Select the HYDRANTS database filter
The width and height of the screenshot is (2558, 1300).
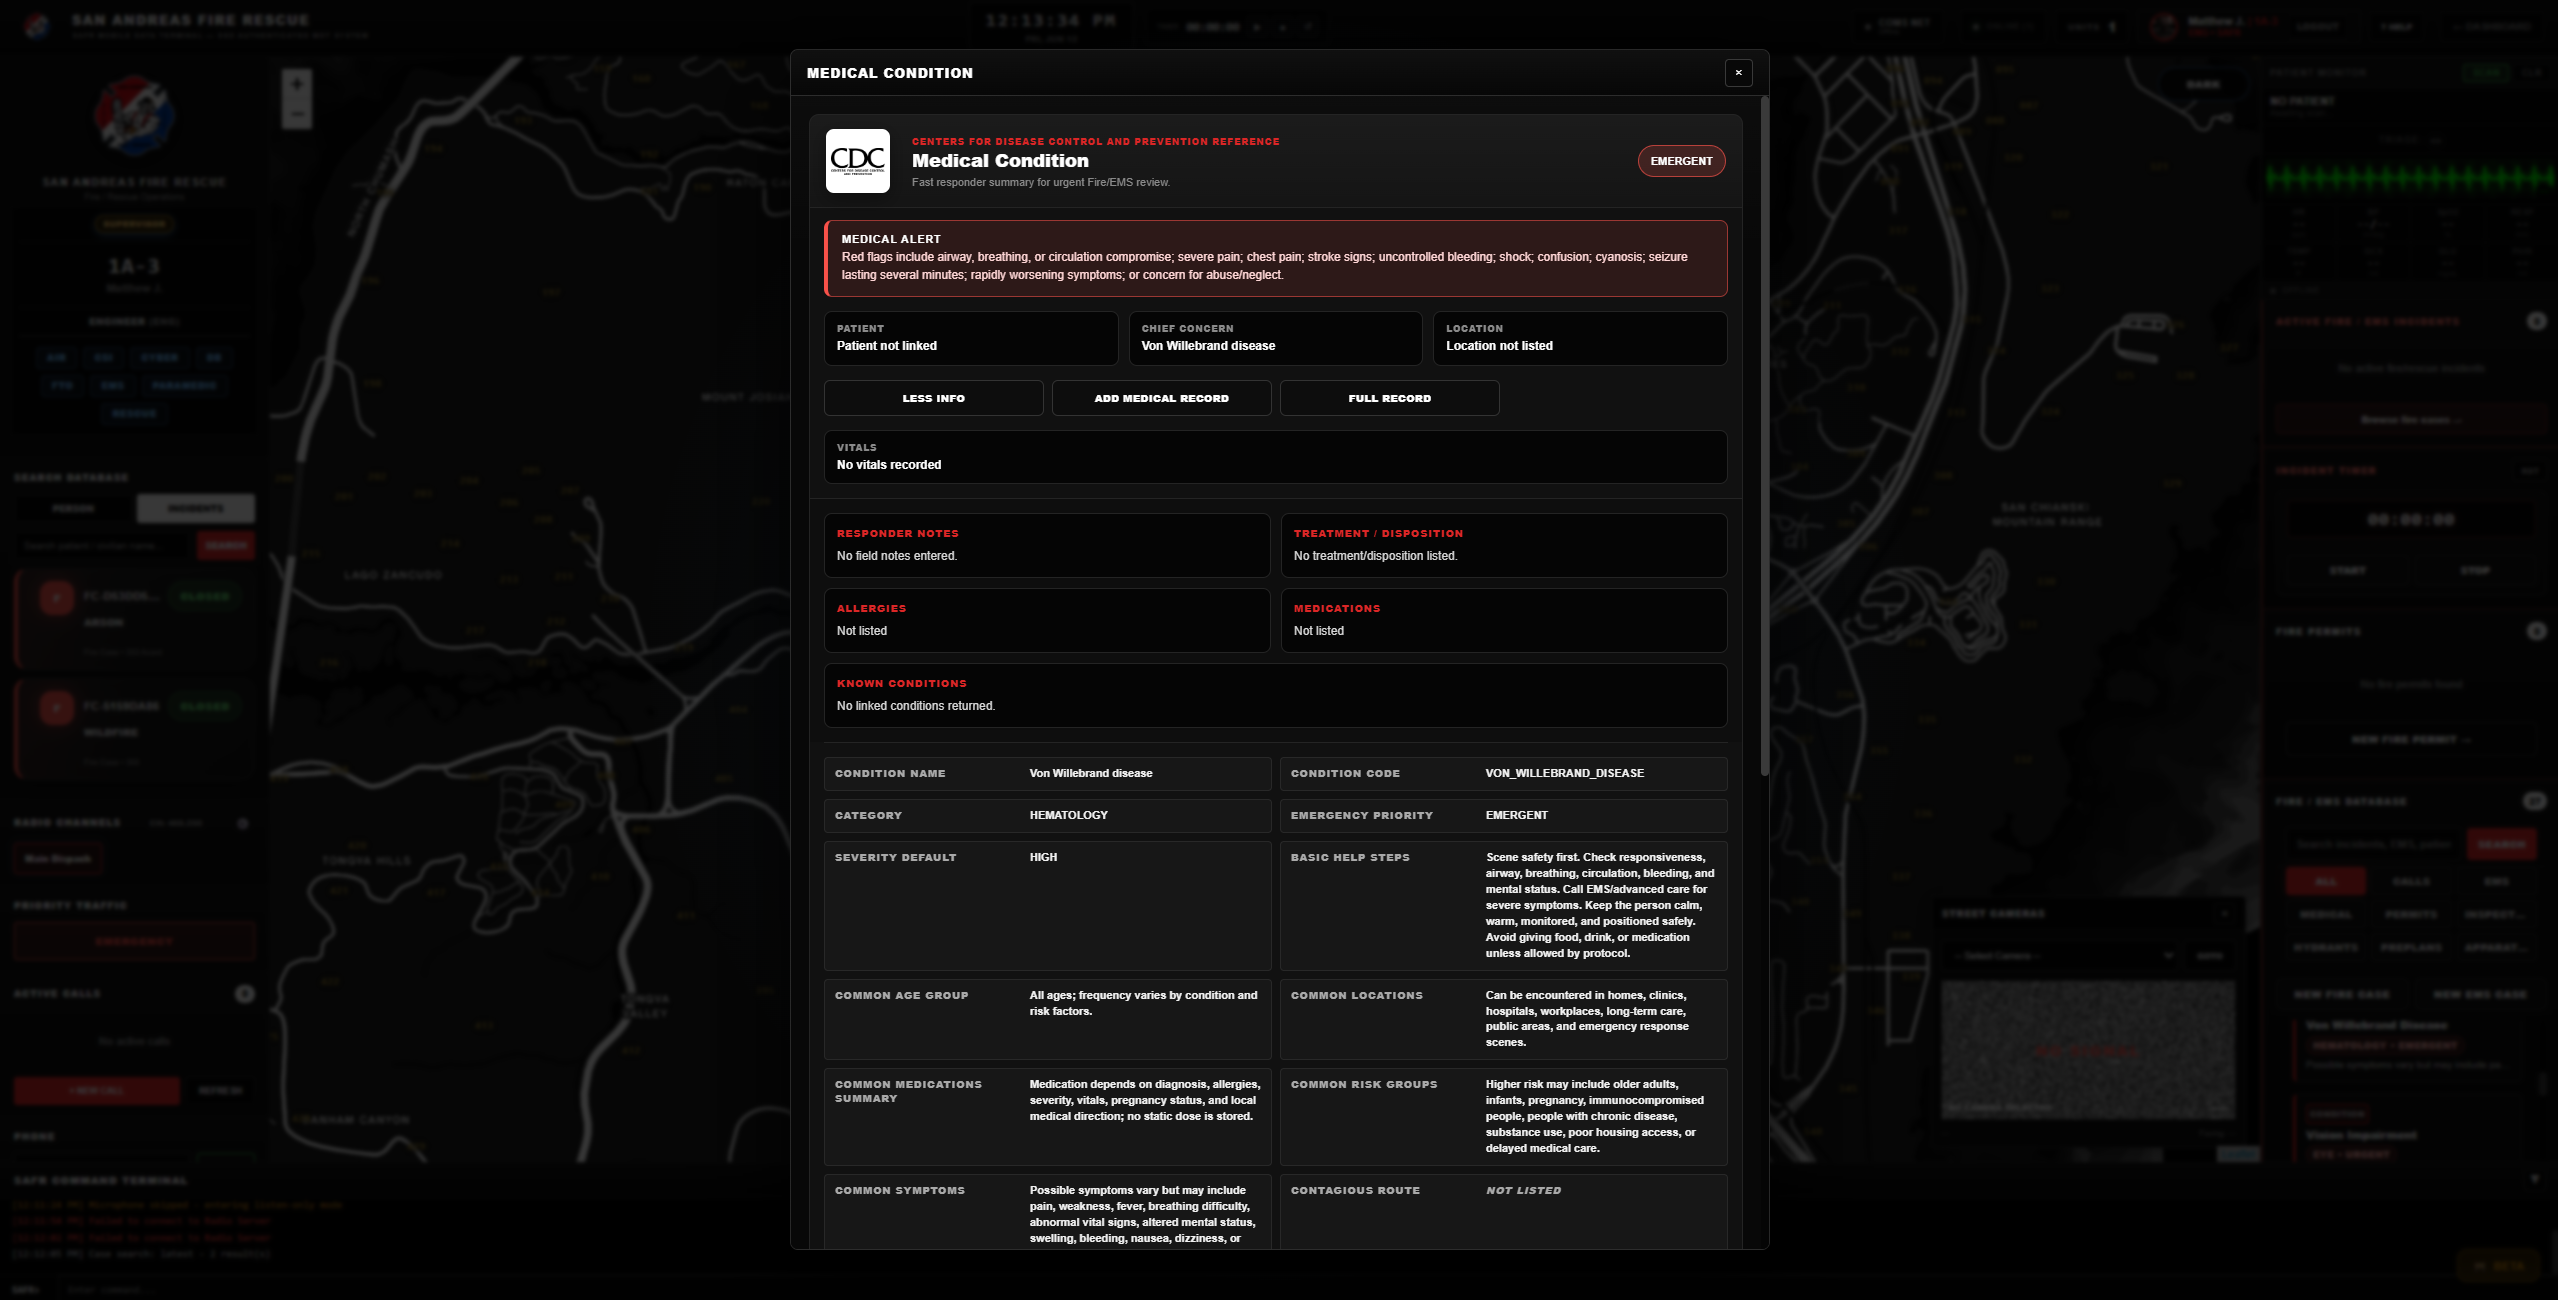pos(2325,948)
